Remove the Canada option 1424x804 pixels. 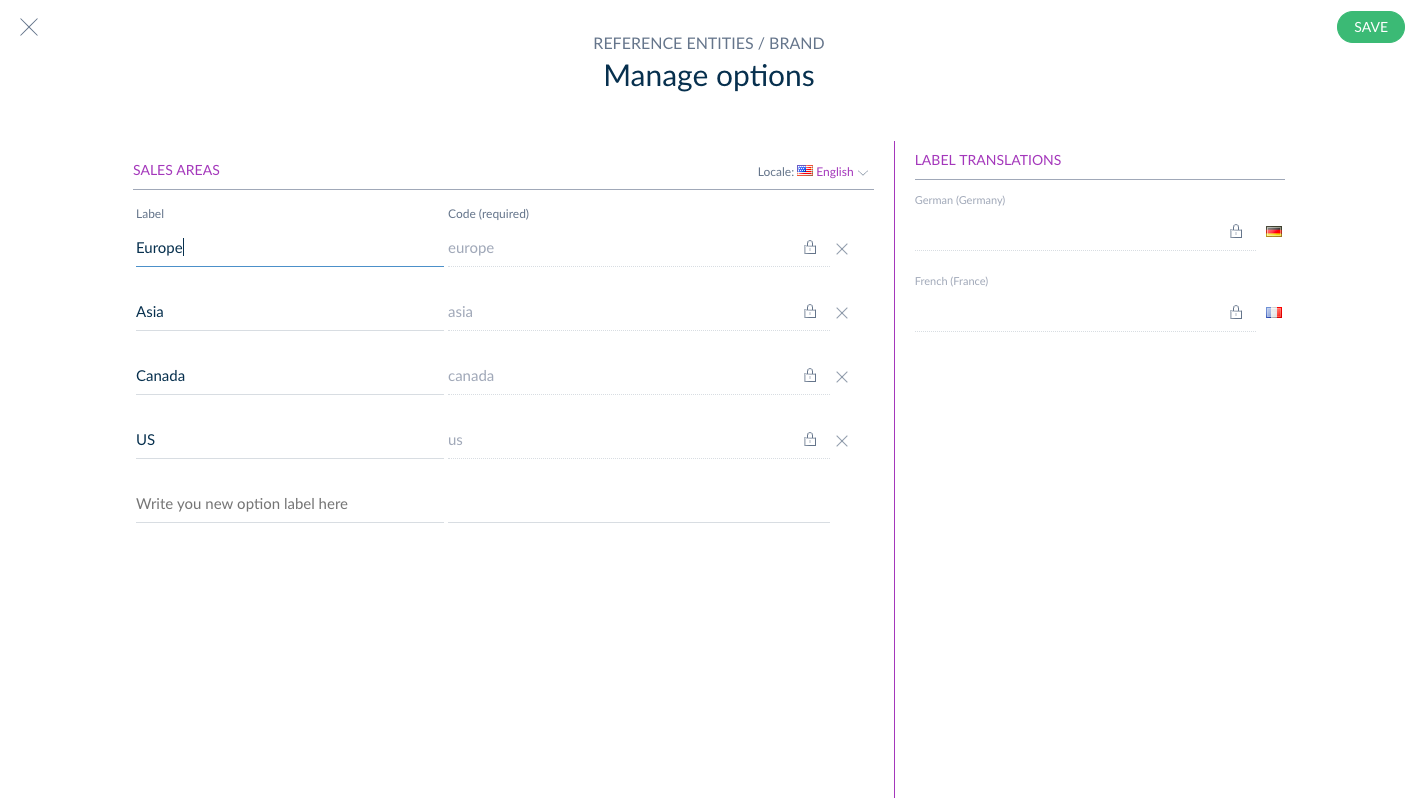pyautogui.click(x=841, y=376)
